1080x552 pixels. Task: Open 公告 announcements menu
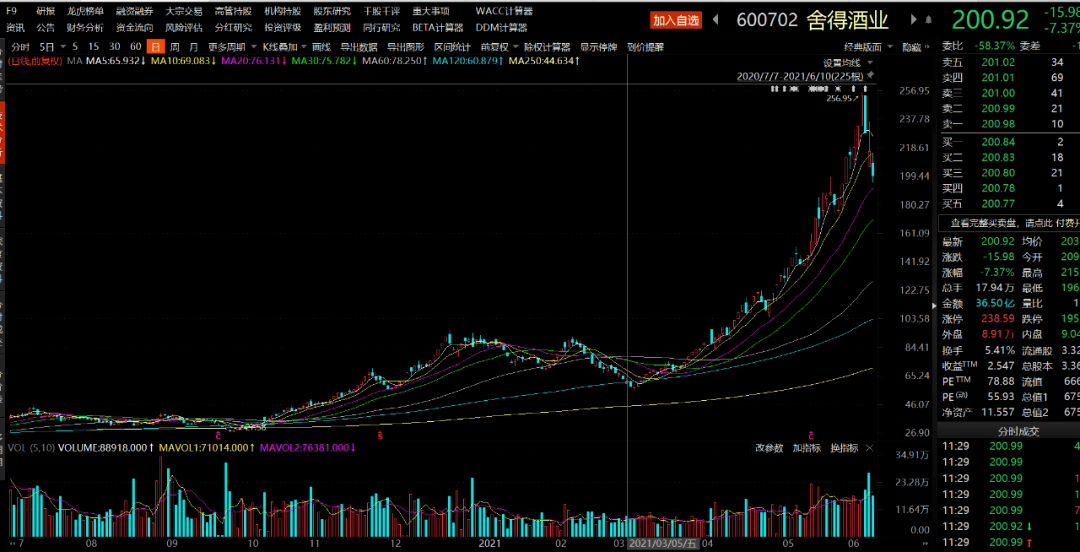pyautogui.click(x=46, y=28)
